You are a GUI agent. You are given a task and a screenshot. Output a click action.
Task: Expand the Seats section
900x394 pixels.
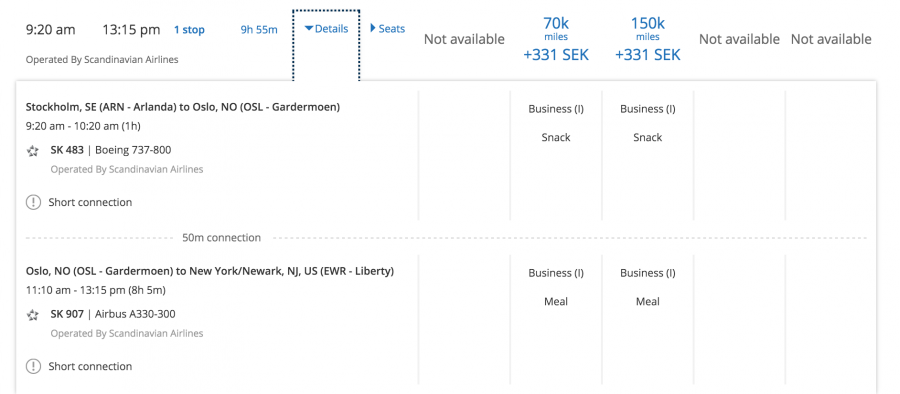click(x=387, y=28)
